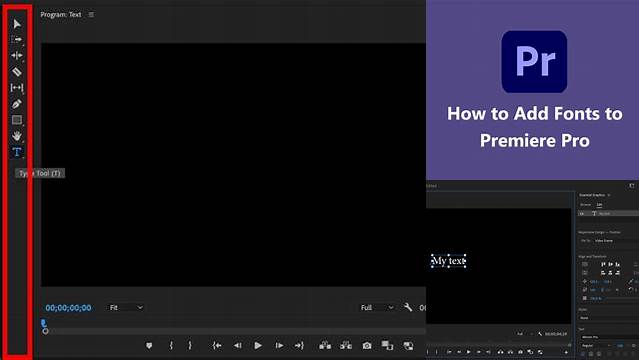Image resolution: width=639 pixels, height=360 pixels.
Task: Click the blue playhead on the monitor time ruler
Action: 44,324
